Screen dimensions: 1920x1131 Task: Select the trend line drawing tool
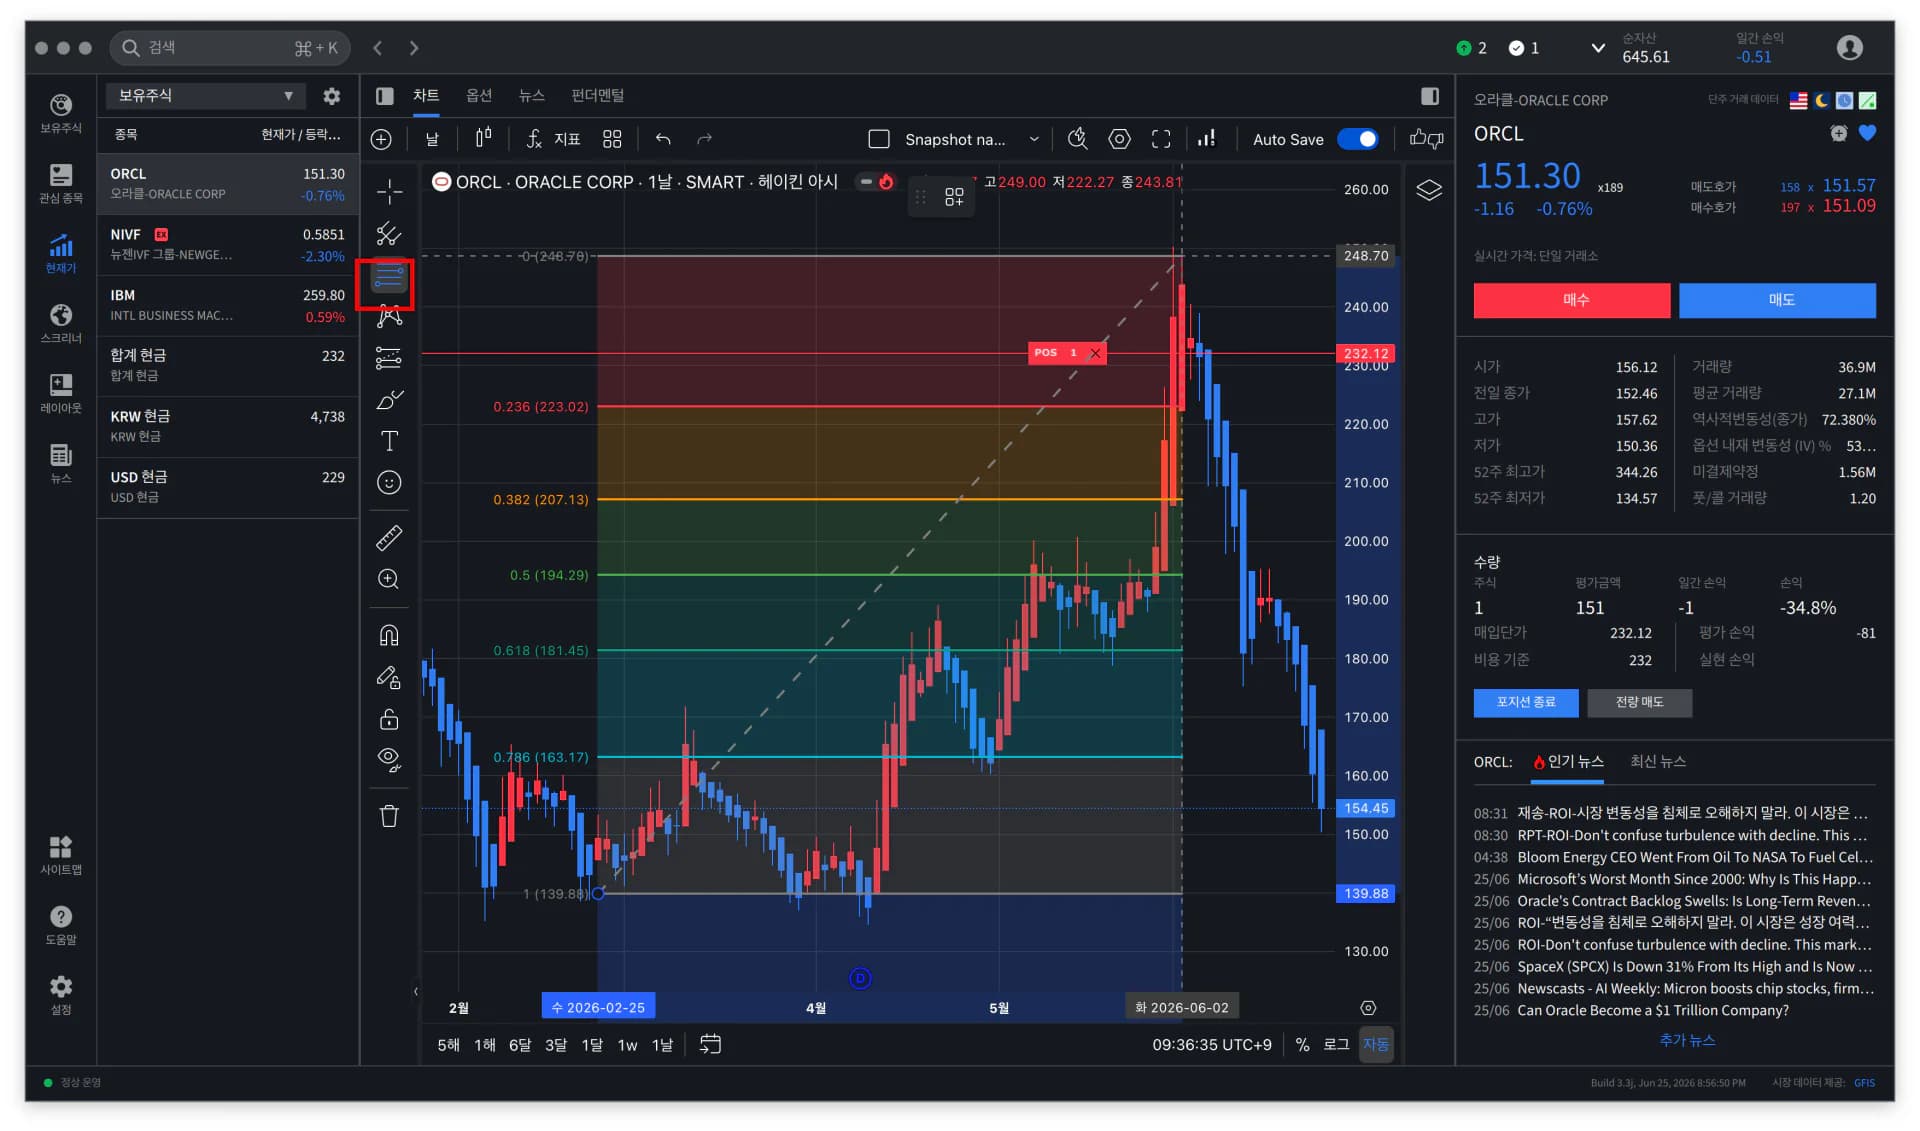pos(389,234)
